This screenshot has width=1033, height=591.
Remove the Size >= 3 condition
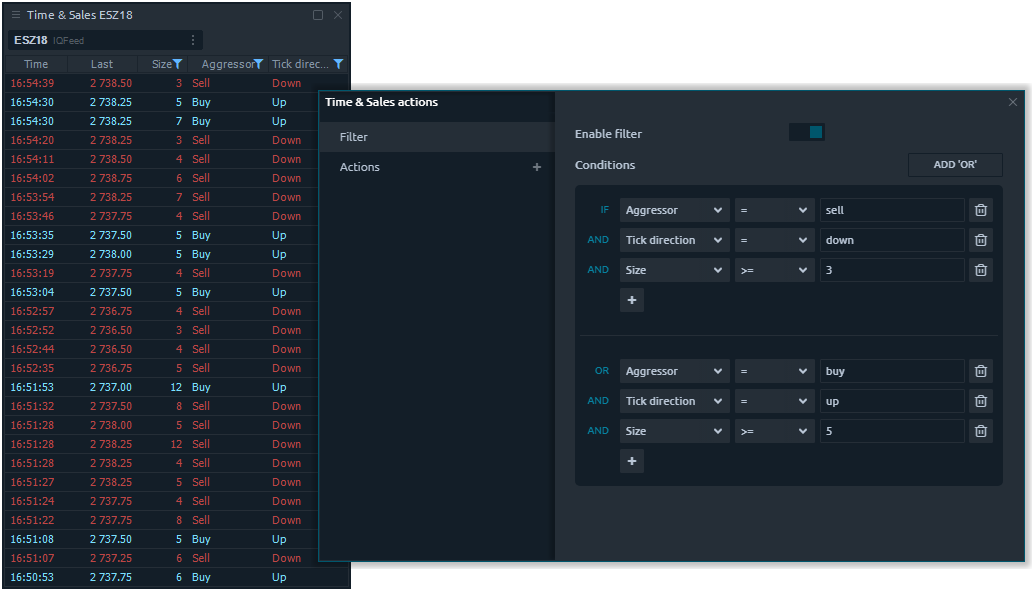[981, 270]
